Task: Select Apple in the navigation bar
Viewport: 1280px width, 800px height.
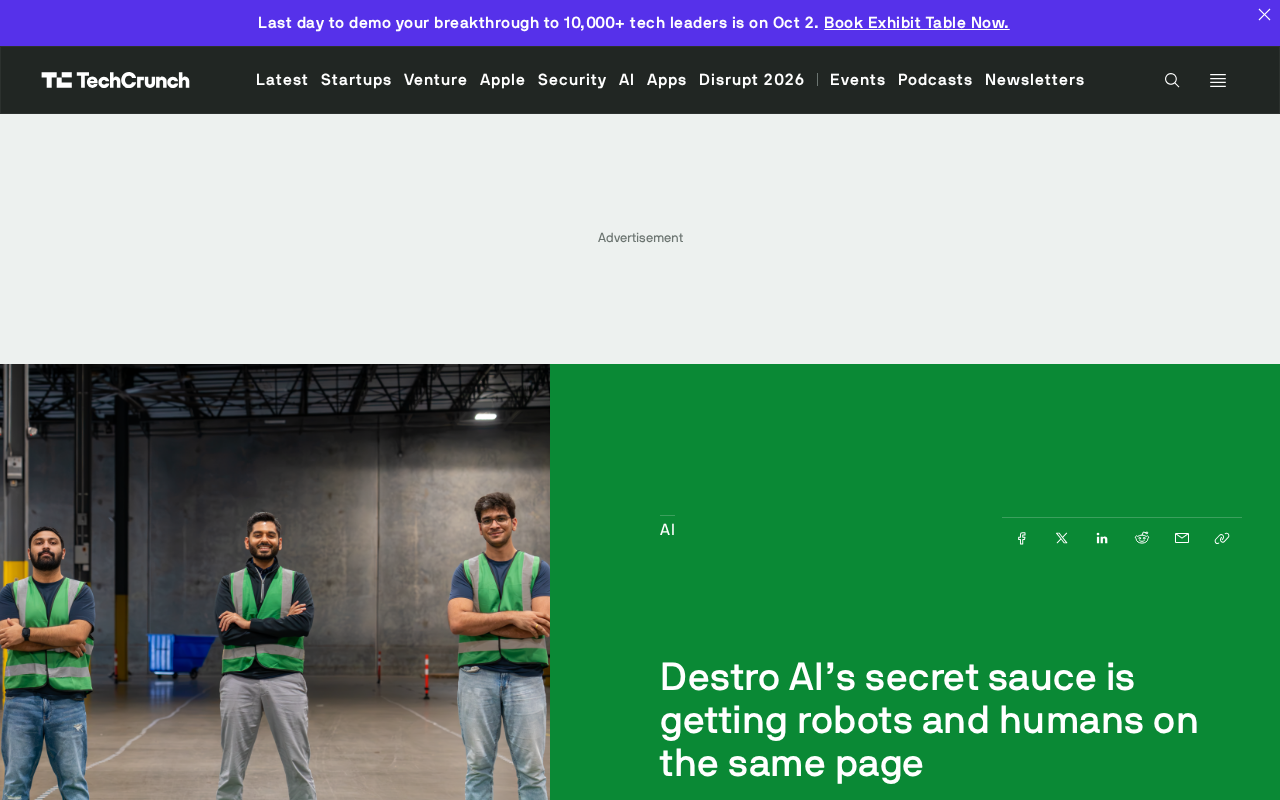Action: [x=503, y=80]
